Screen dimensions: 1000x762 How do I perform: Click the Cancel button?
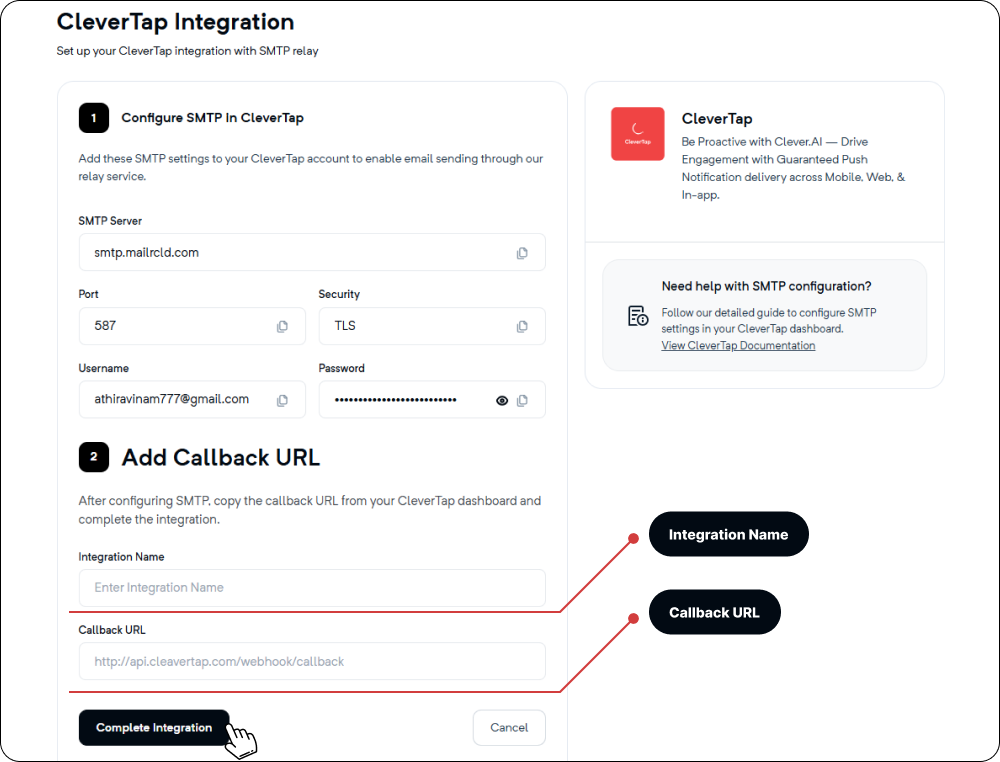tap(509, 728)
